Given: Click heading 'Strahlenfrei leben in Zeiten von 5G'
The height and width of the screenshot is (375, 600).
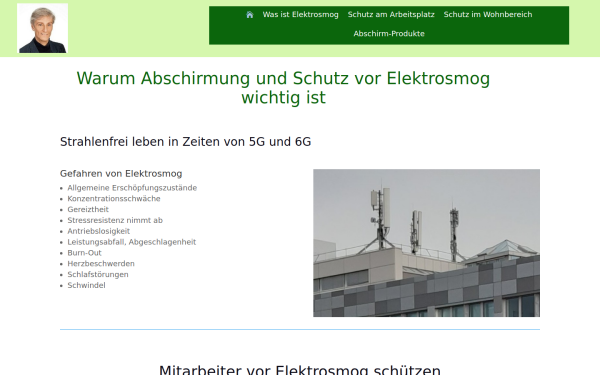Looking at the screenshot, I should (186, 142).
